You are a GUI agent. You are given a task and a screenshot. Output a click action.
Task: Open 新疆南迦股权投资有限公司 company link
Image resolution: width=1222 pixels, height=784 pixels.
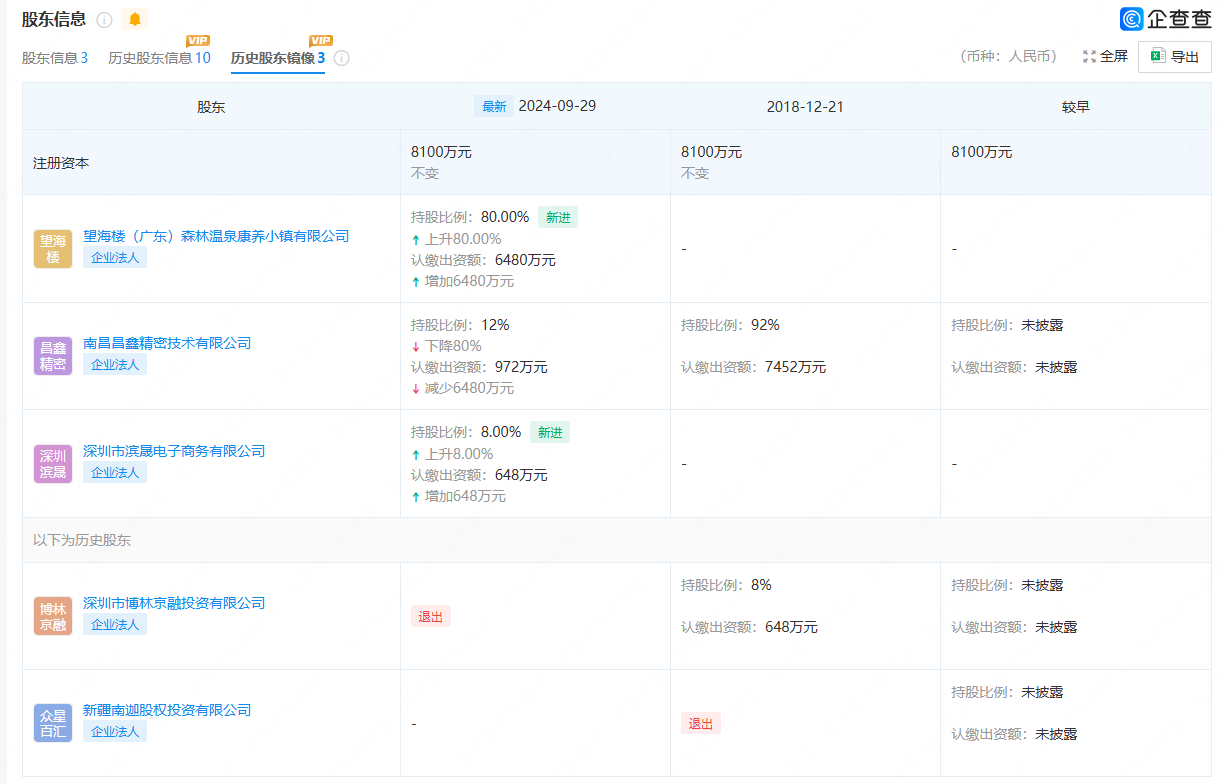[x=167, y=710]
